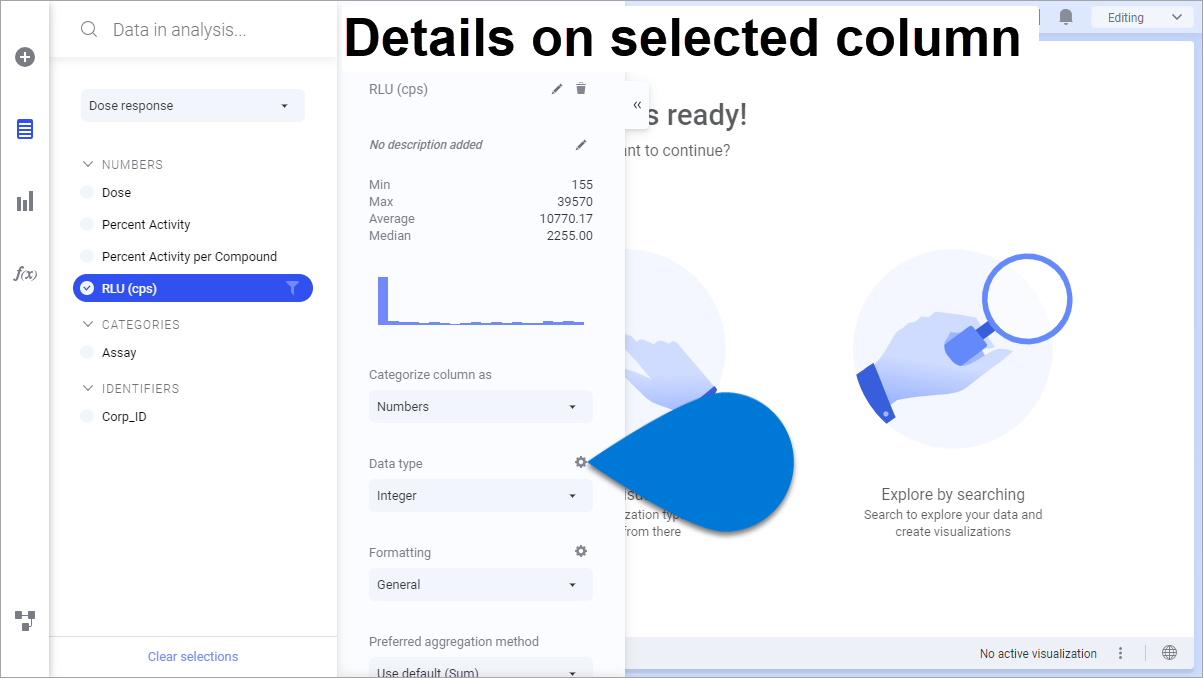Click the pencil icon beside RLU (cps) title

(557, 89)
